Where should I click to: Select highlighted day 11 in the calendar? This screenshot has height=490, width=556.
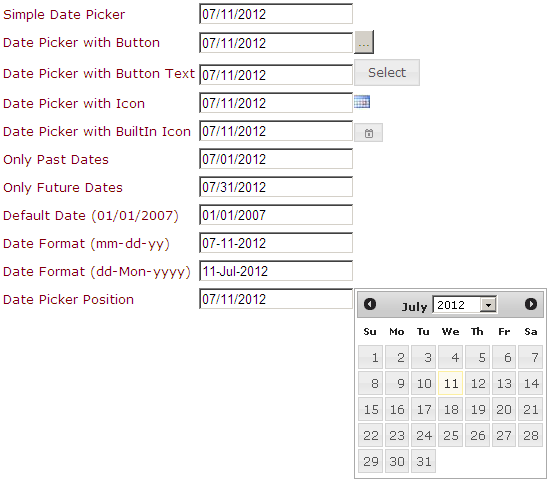(450, 383)
